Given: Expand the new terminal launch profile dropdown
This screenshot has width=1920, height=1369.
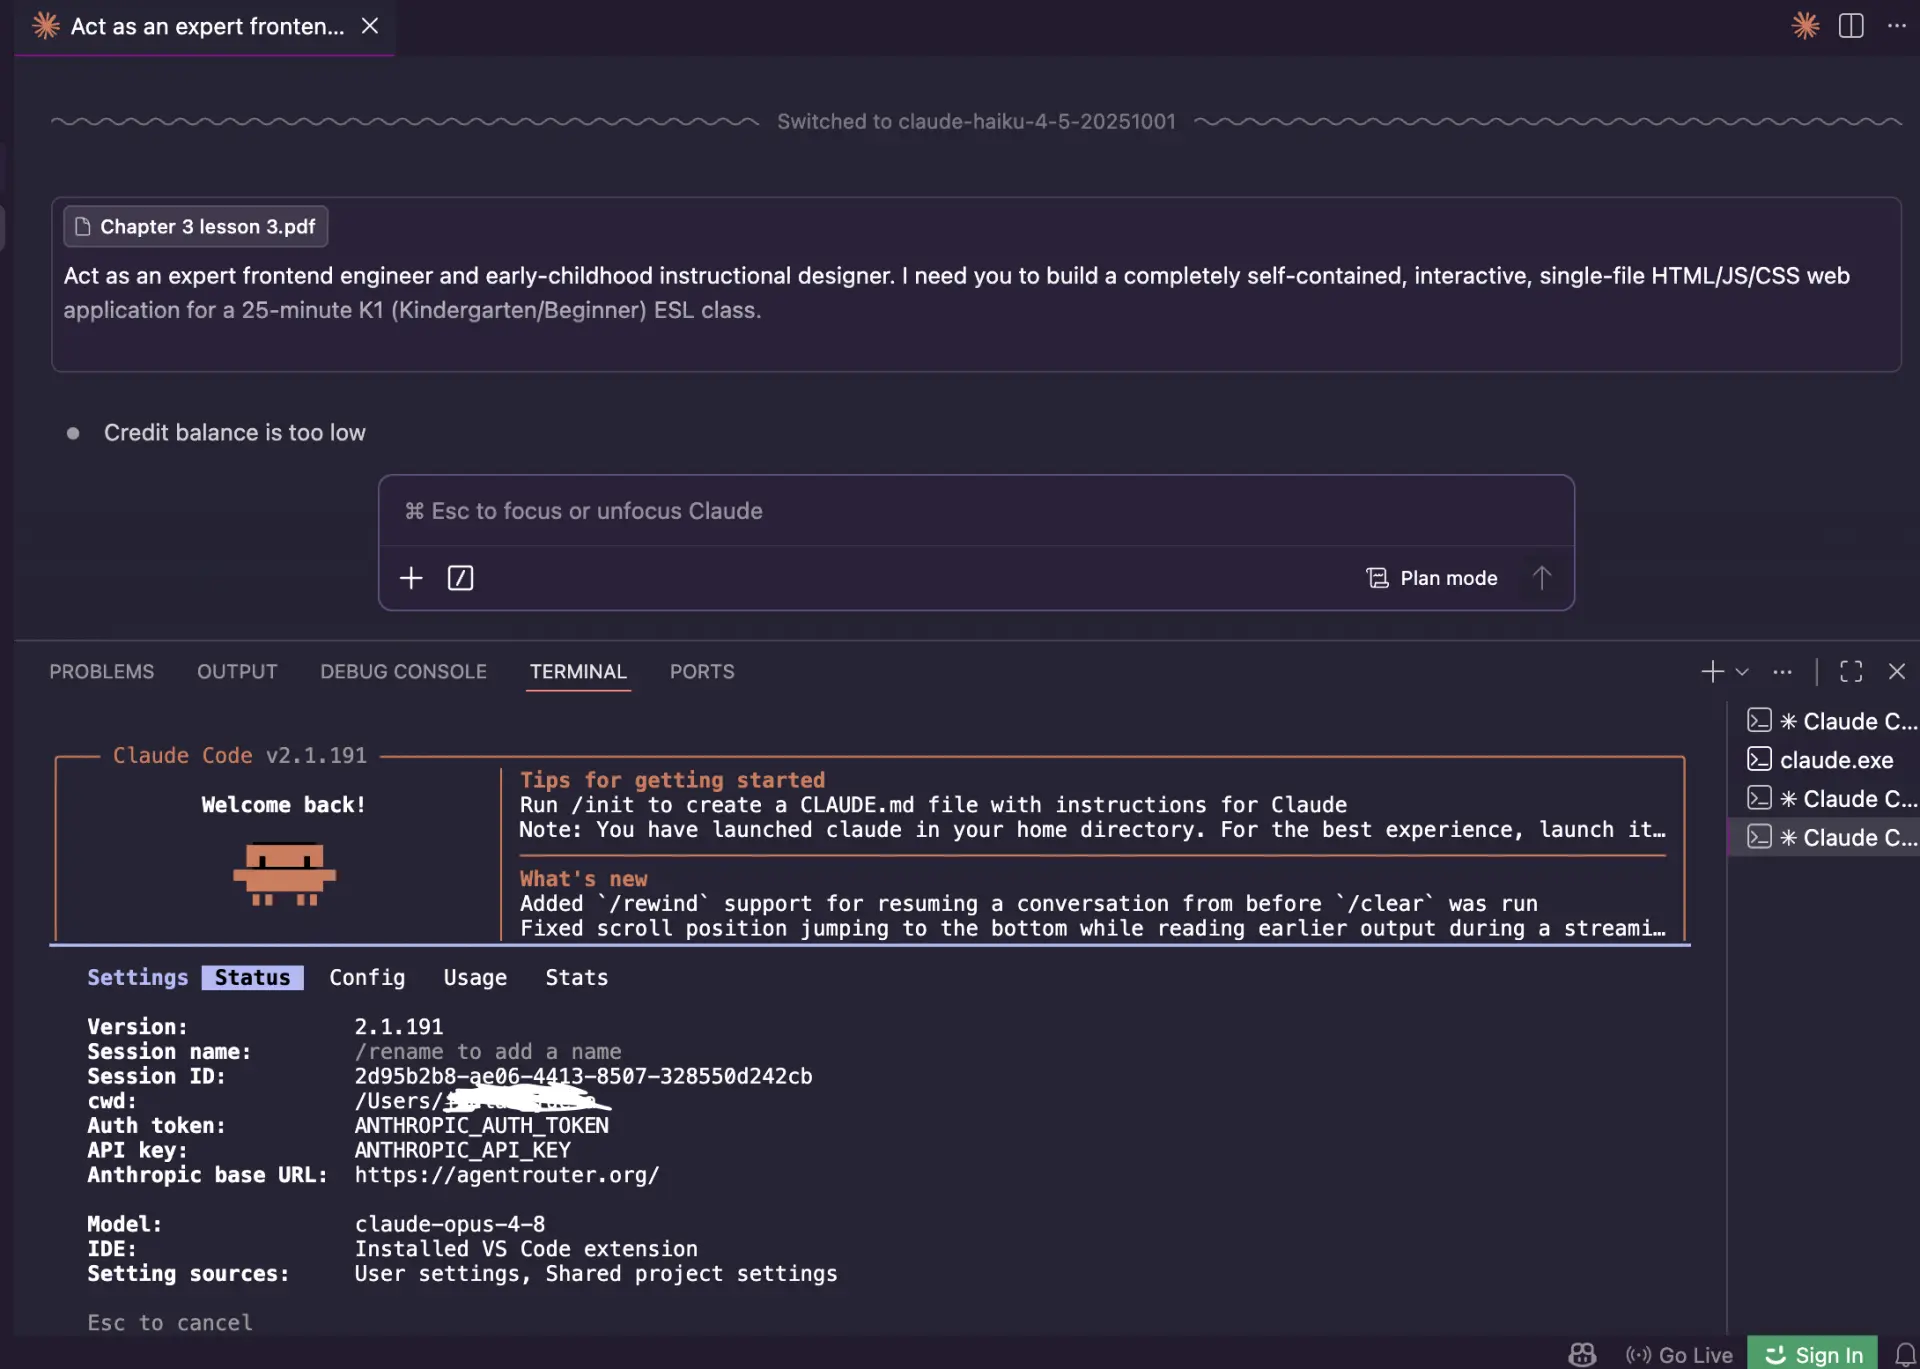Looking at the screenshot, I should (x=1742, y=672).
